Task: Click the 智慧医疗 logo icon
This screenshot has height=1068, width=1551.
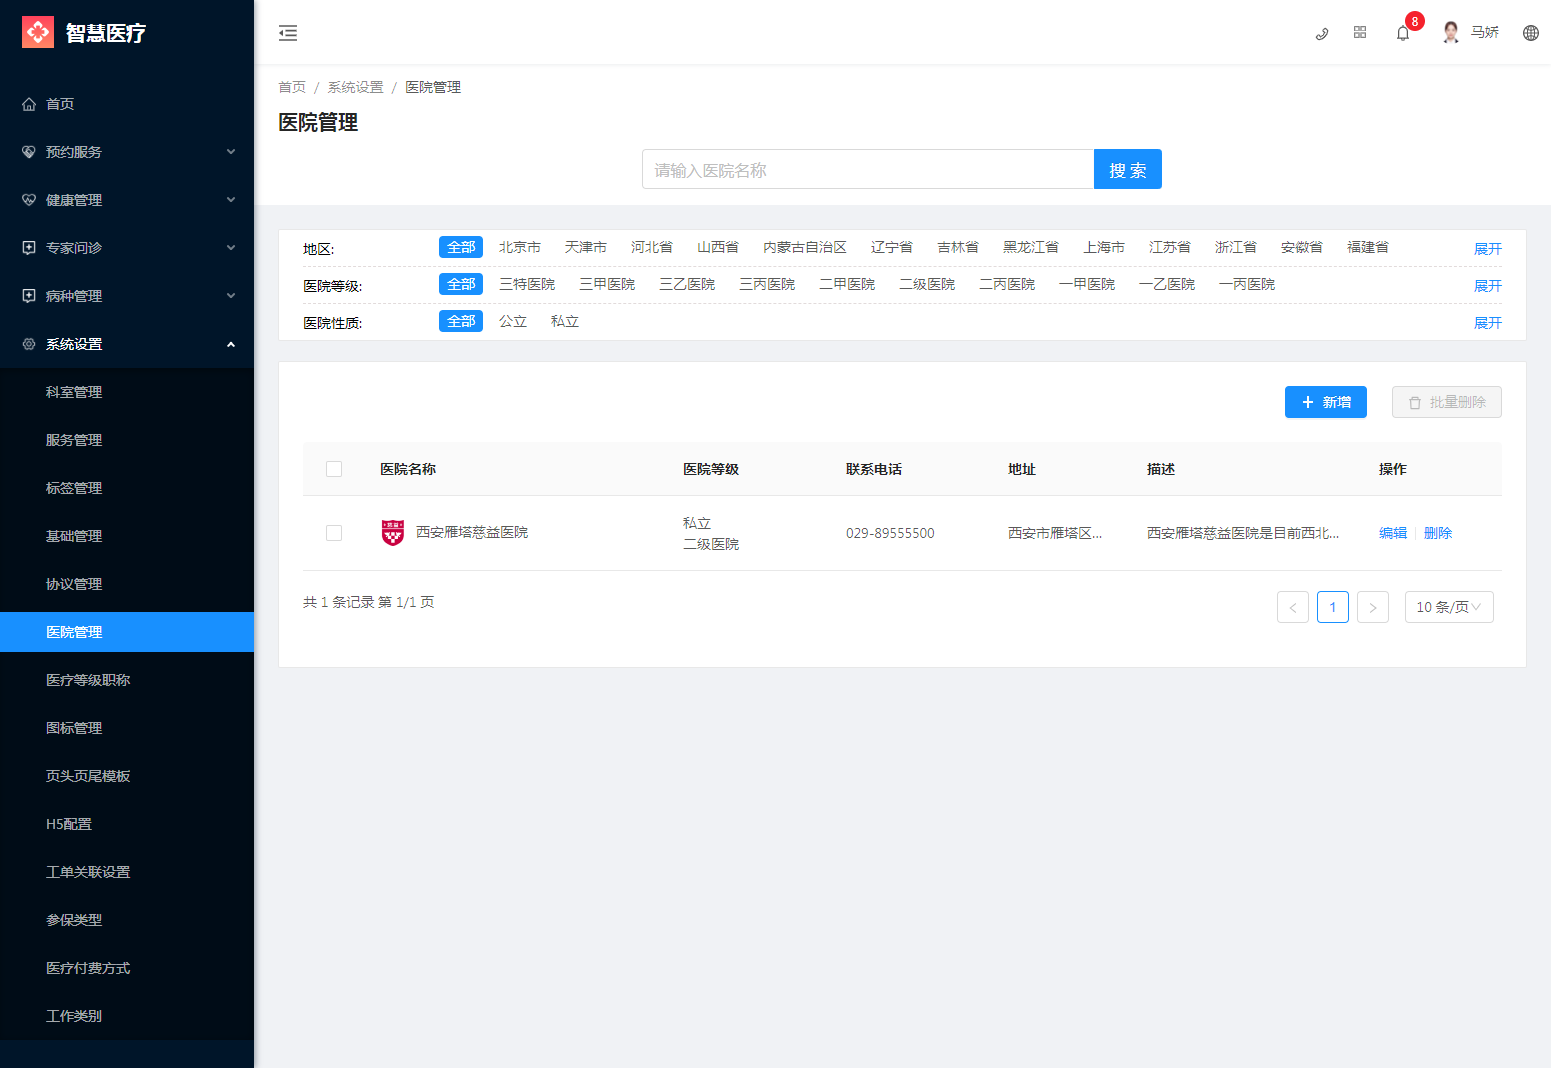Action: click(38, 32)
